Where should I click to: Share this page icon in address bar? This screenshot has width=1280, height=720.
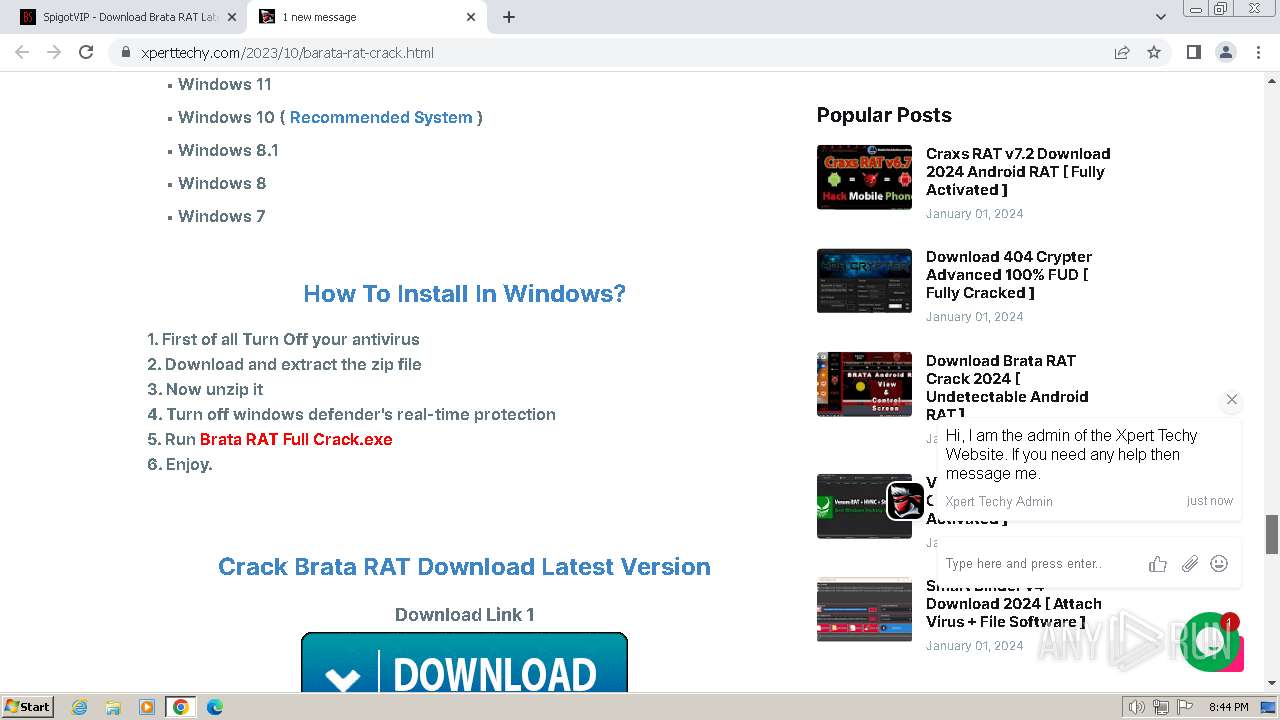(1122, 52)
